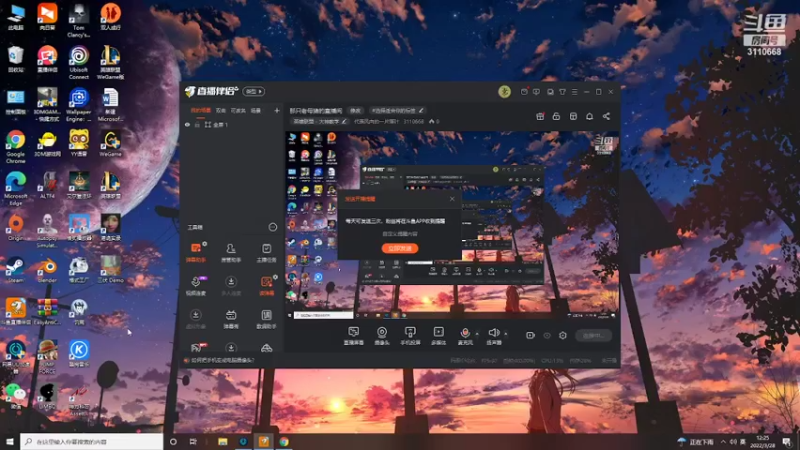Open the 数据助手 tool icon
800x450 pixels.
click(x=266, y=319)
